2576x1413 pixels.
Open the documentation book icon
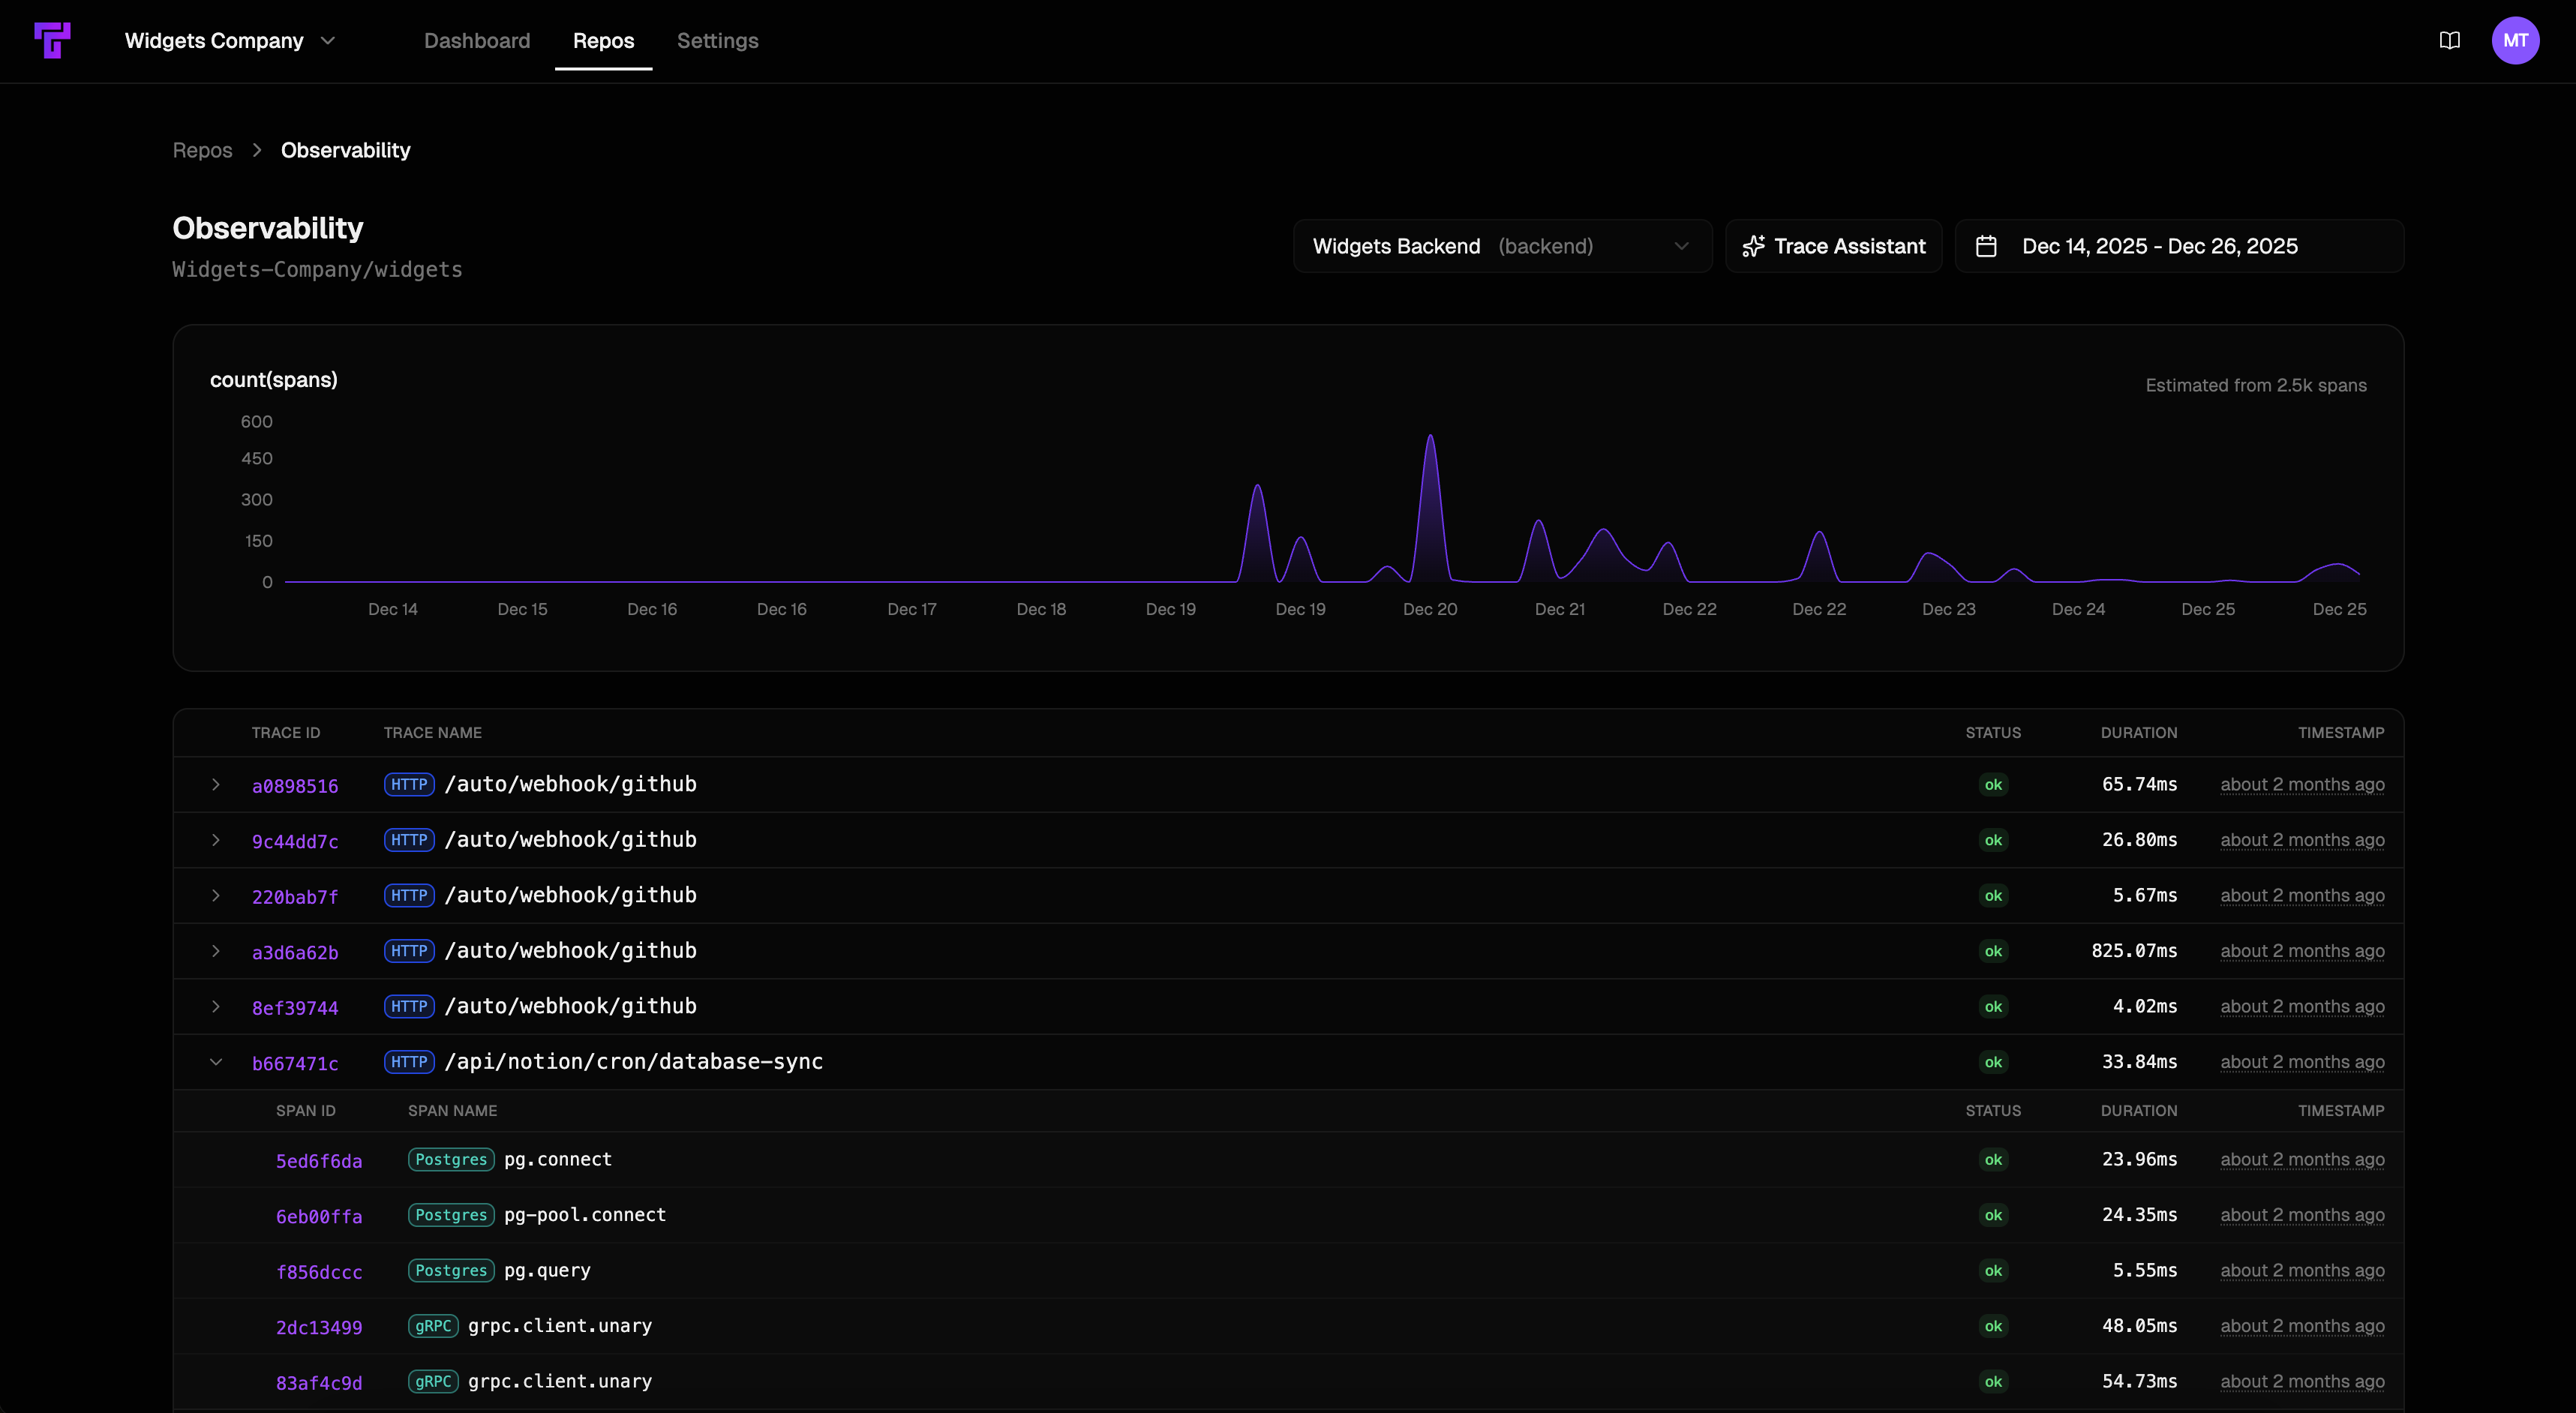click(2449, 41)
